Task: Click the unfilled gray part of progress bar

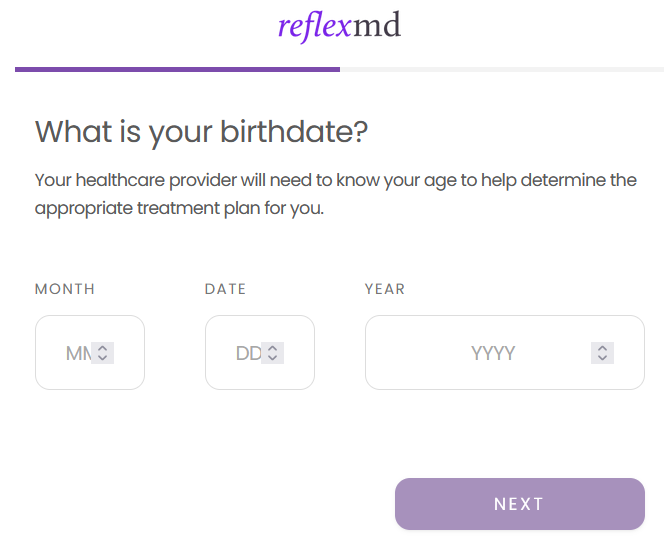Action: click(500, 69)
